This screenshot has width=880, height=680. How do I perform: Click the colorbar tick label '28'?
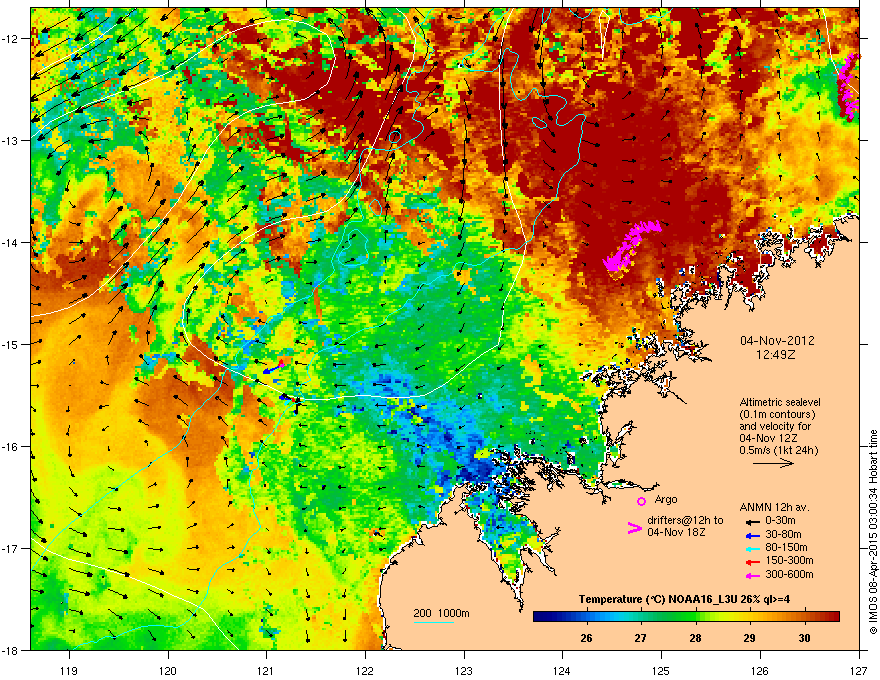click(695, 638)
